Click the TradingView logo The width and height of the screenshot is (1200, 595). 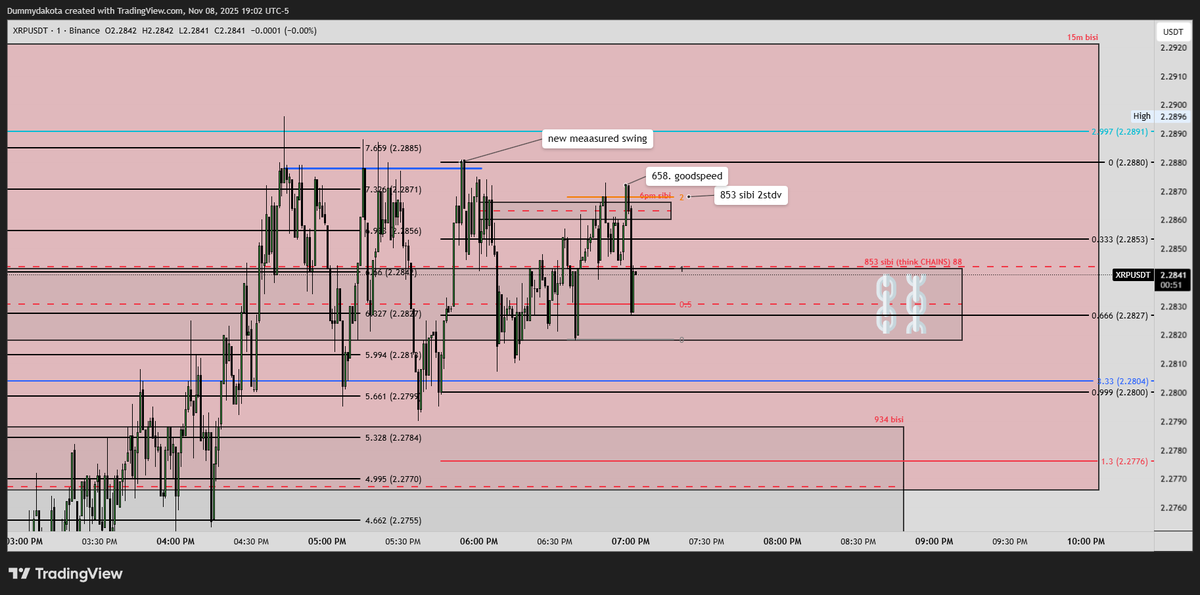(65, 574)
